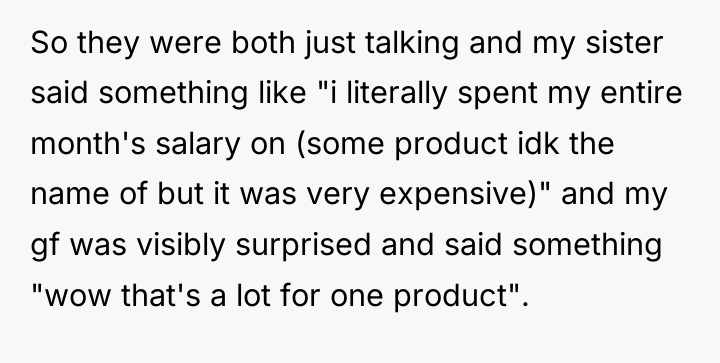Click the word "lot" in last line
This screenshot has height=363, width=720.
(x=253, y=295)
